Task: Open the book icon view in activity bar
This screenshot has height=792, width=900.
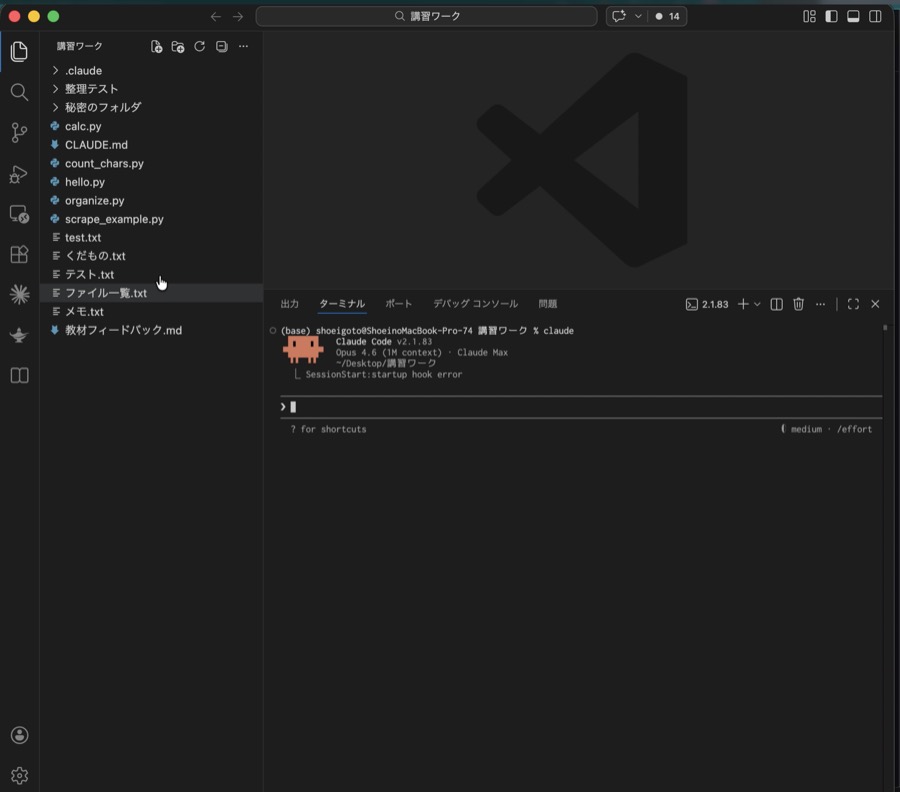Action: pyautogui.click(x=19, y=375)
